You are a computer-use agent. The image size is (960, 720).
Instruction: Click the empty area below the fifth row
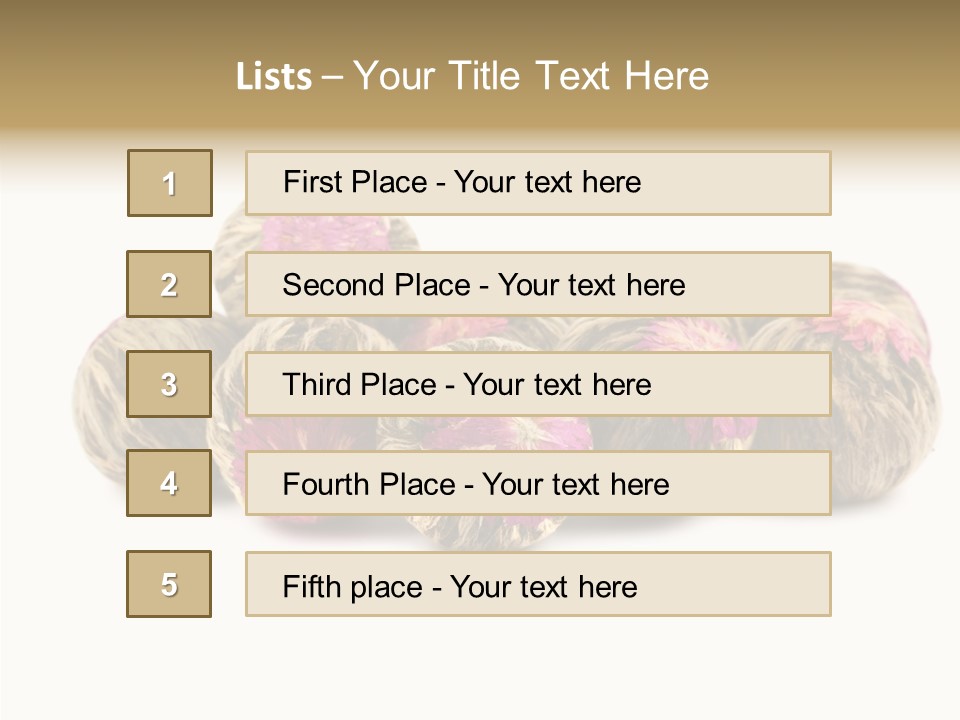tap(480, 665)
